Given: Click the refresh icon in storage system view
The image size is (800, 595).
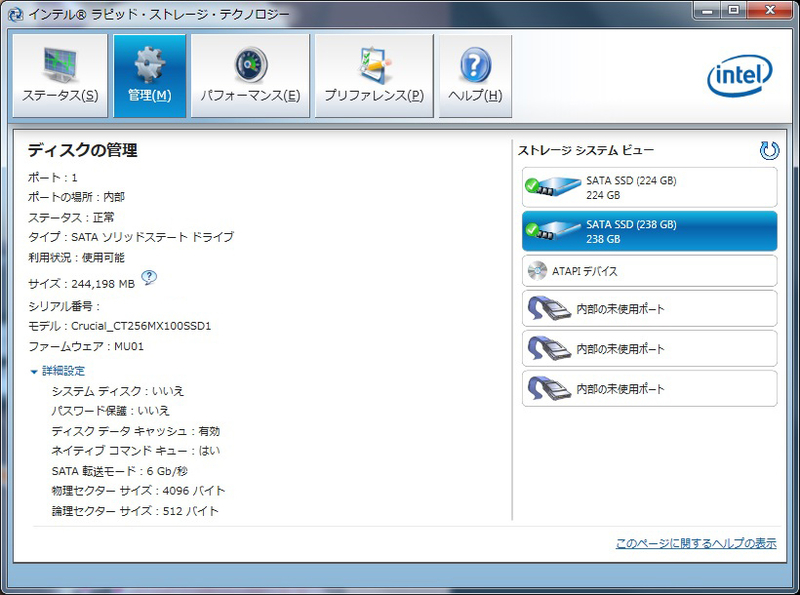Looking at the screenshot, I should pyautogui.click(x=769, y=150).
